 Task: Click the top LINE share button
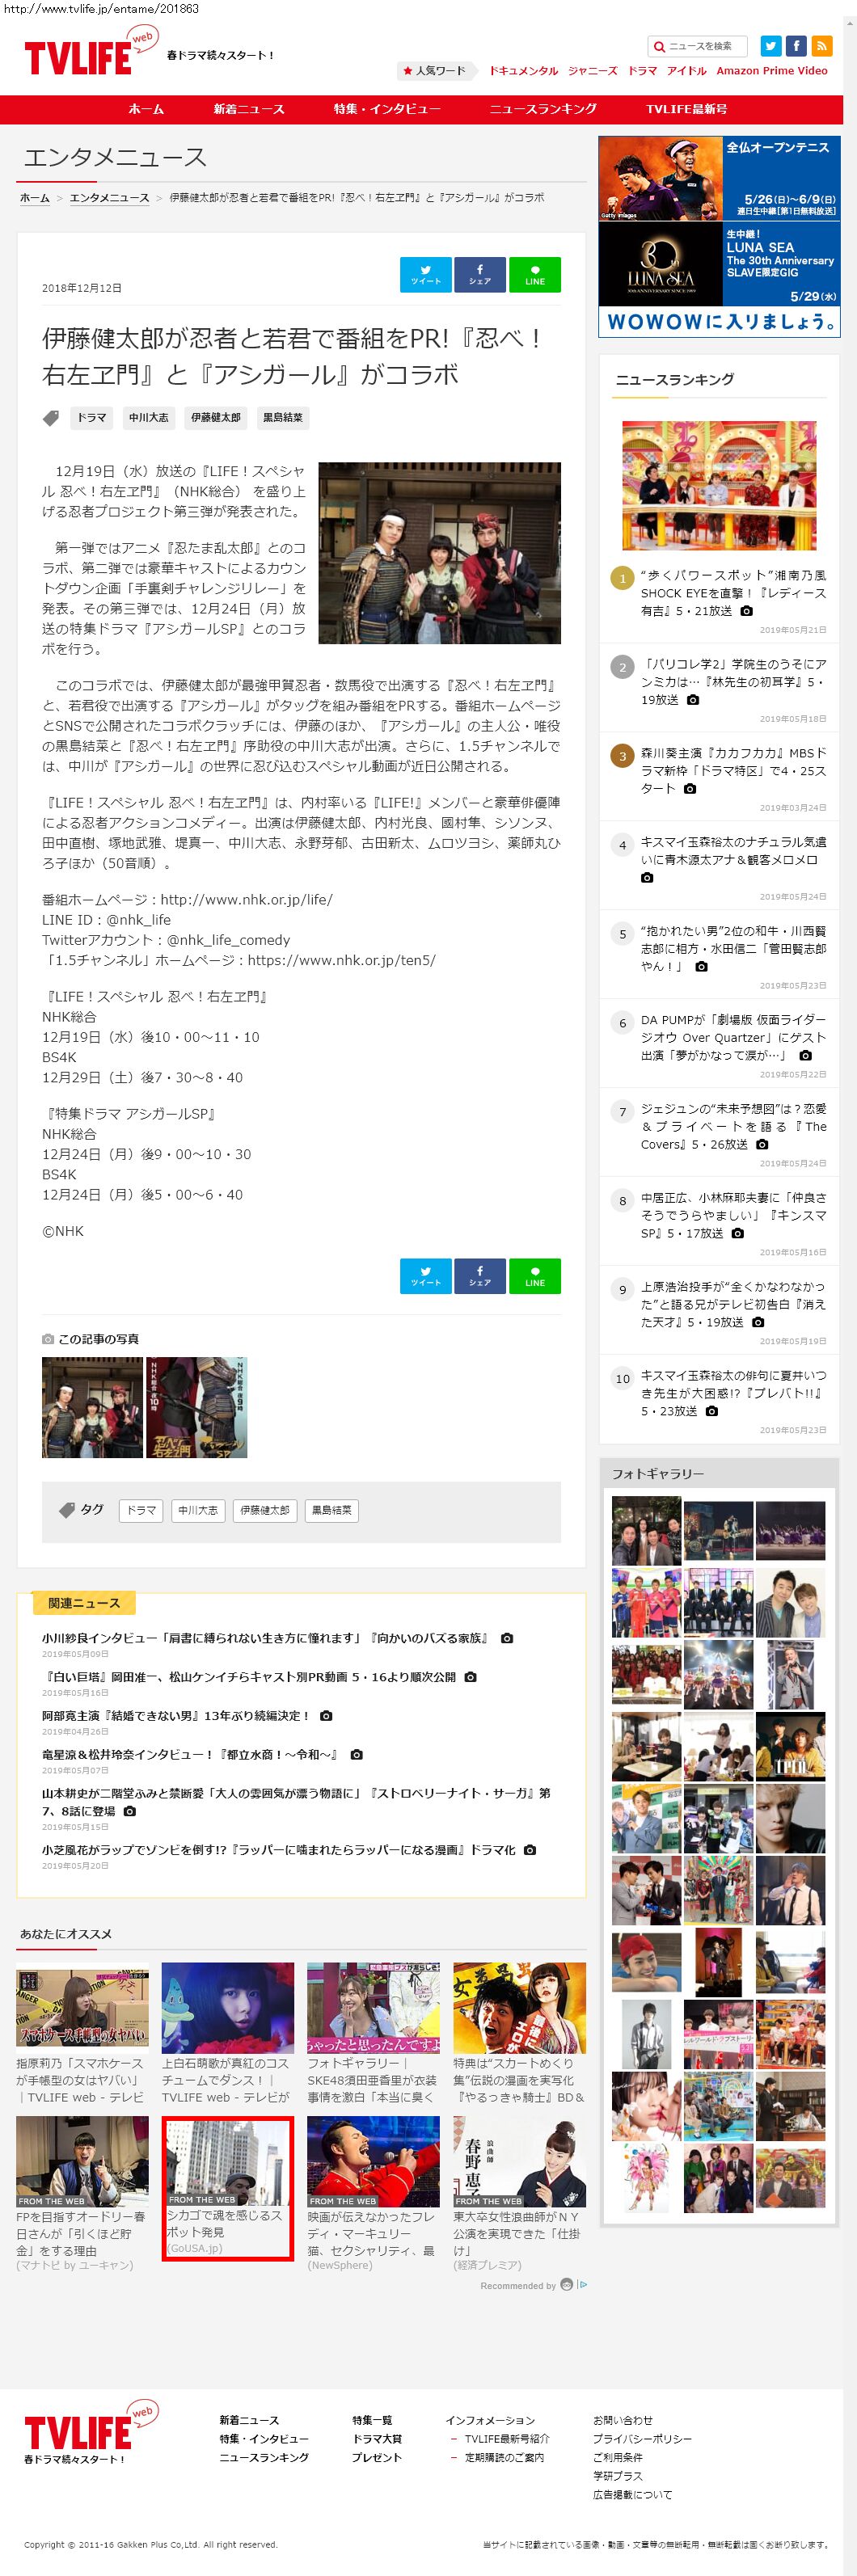click(535, 274)
